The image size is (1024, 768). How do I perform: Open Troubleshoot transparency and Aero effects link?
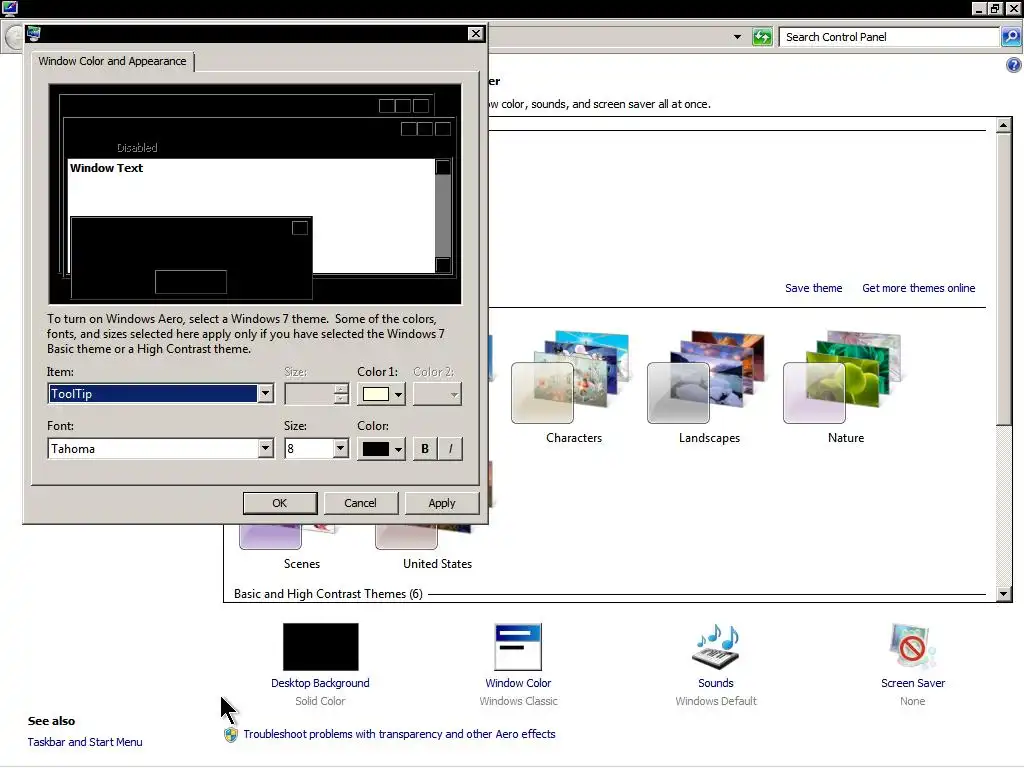pos(399,734)
